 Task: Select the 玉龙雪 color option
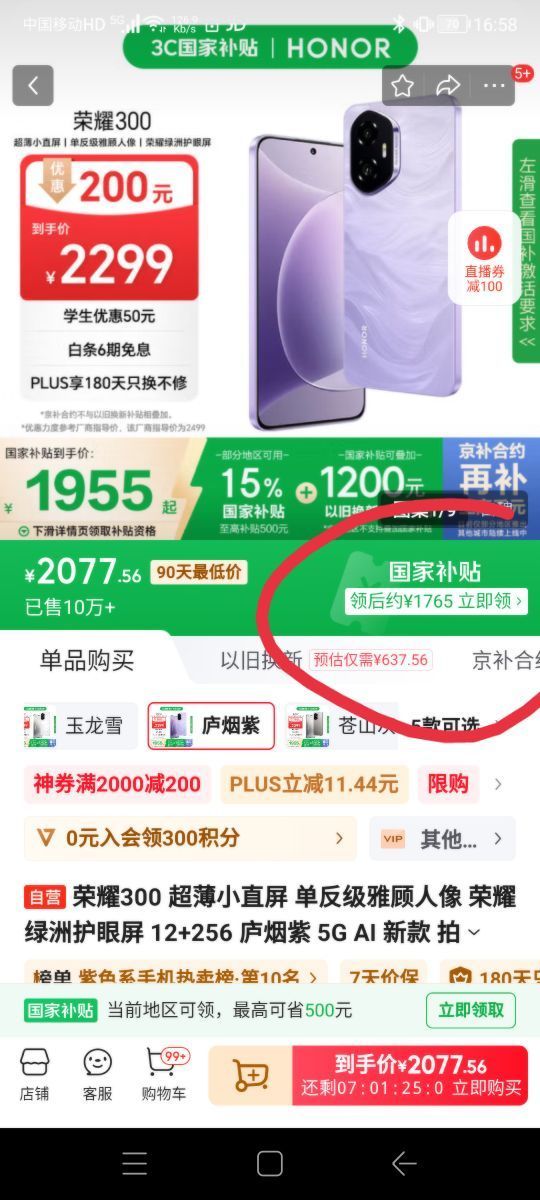tap(80, 725)
